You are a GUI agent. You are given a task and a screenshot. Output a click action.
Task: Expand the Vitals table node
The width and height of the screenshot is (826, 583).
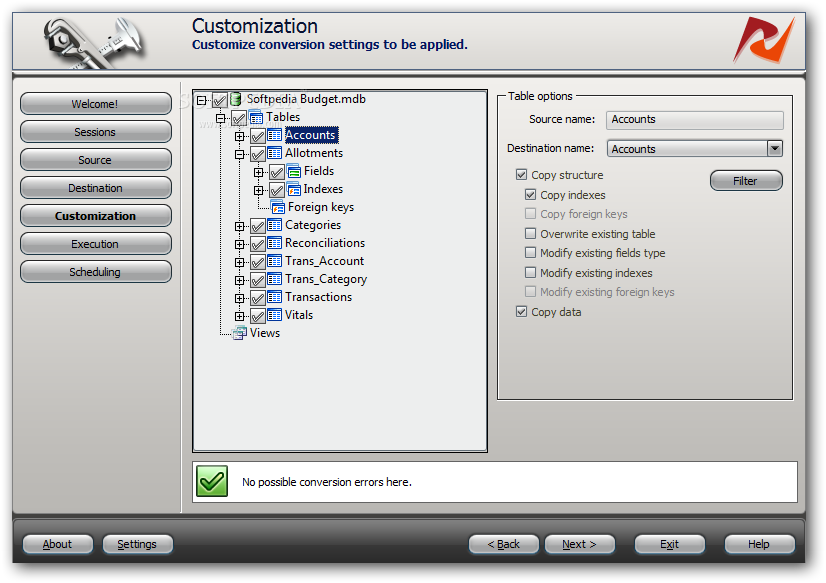tap(240, 316)
